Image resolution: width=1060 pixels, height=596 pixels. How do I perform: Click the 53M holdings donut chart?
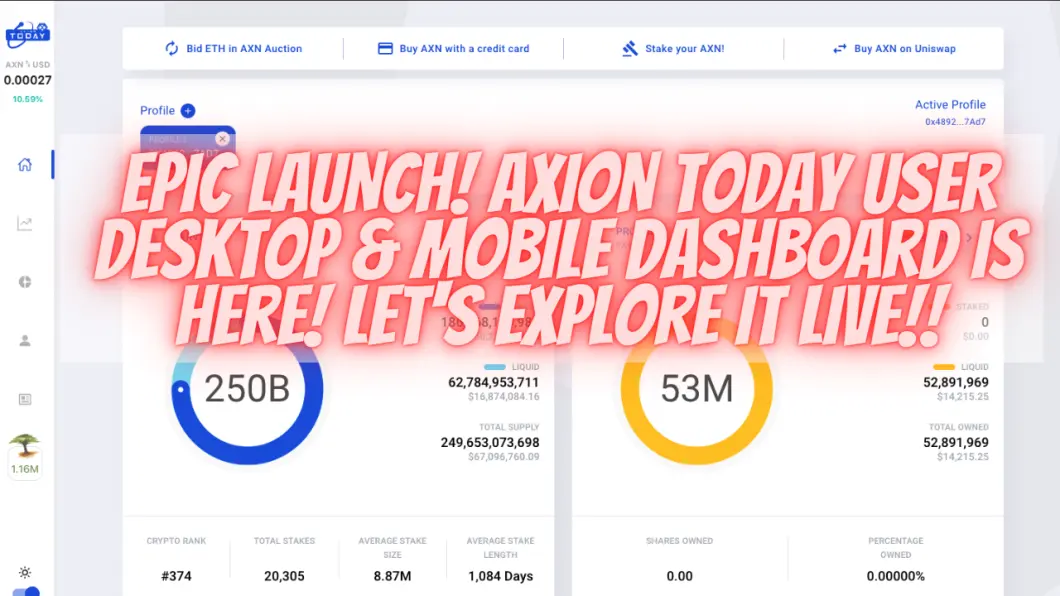click(697, 389)
